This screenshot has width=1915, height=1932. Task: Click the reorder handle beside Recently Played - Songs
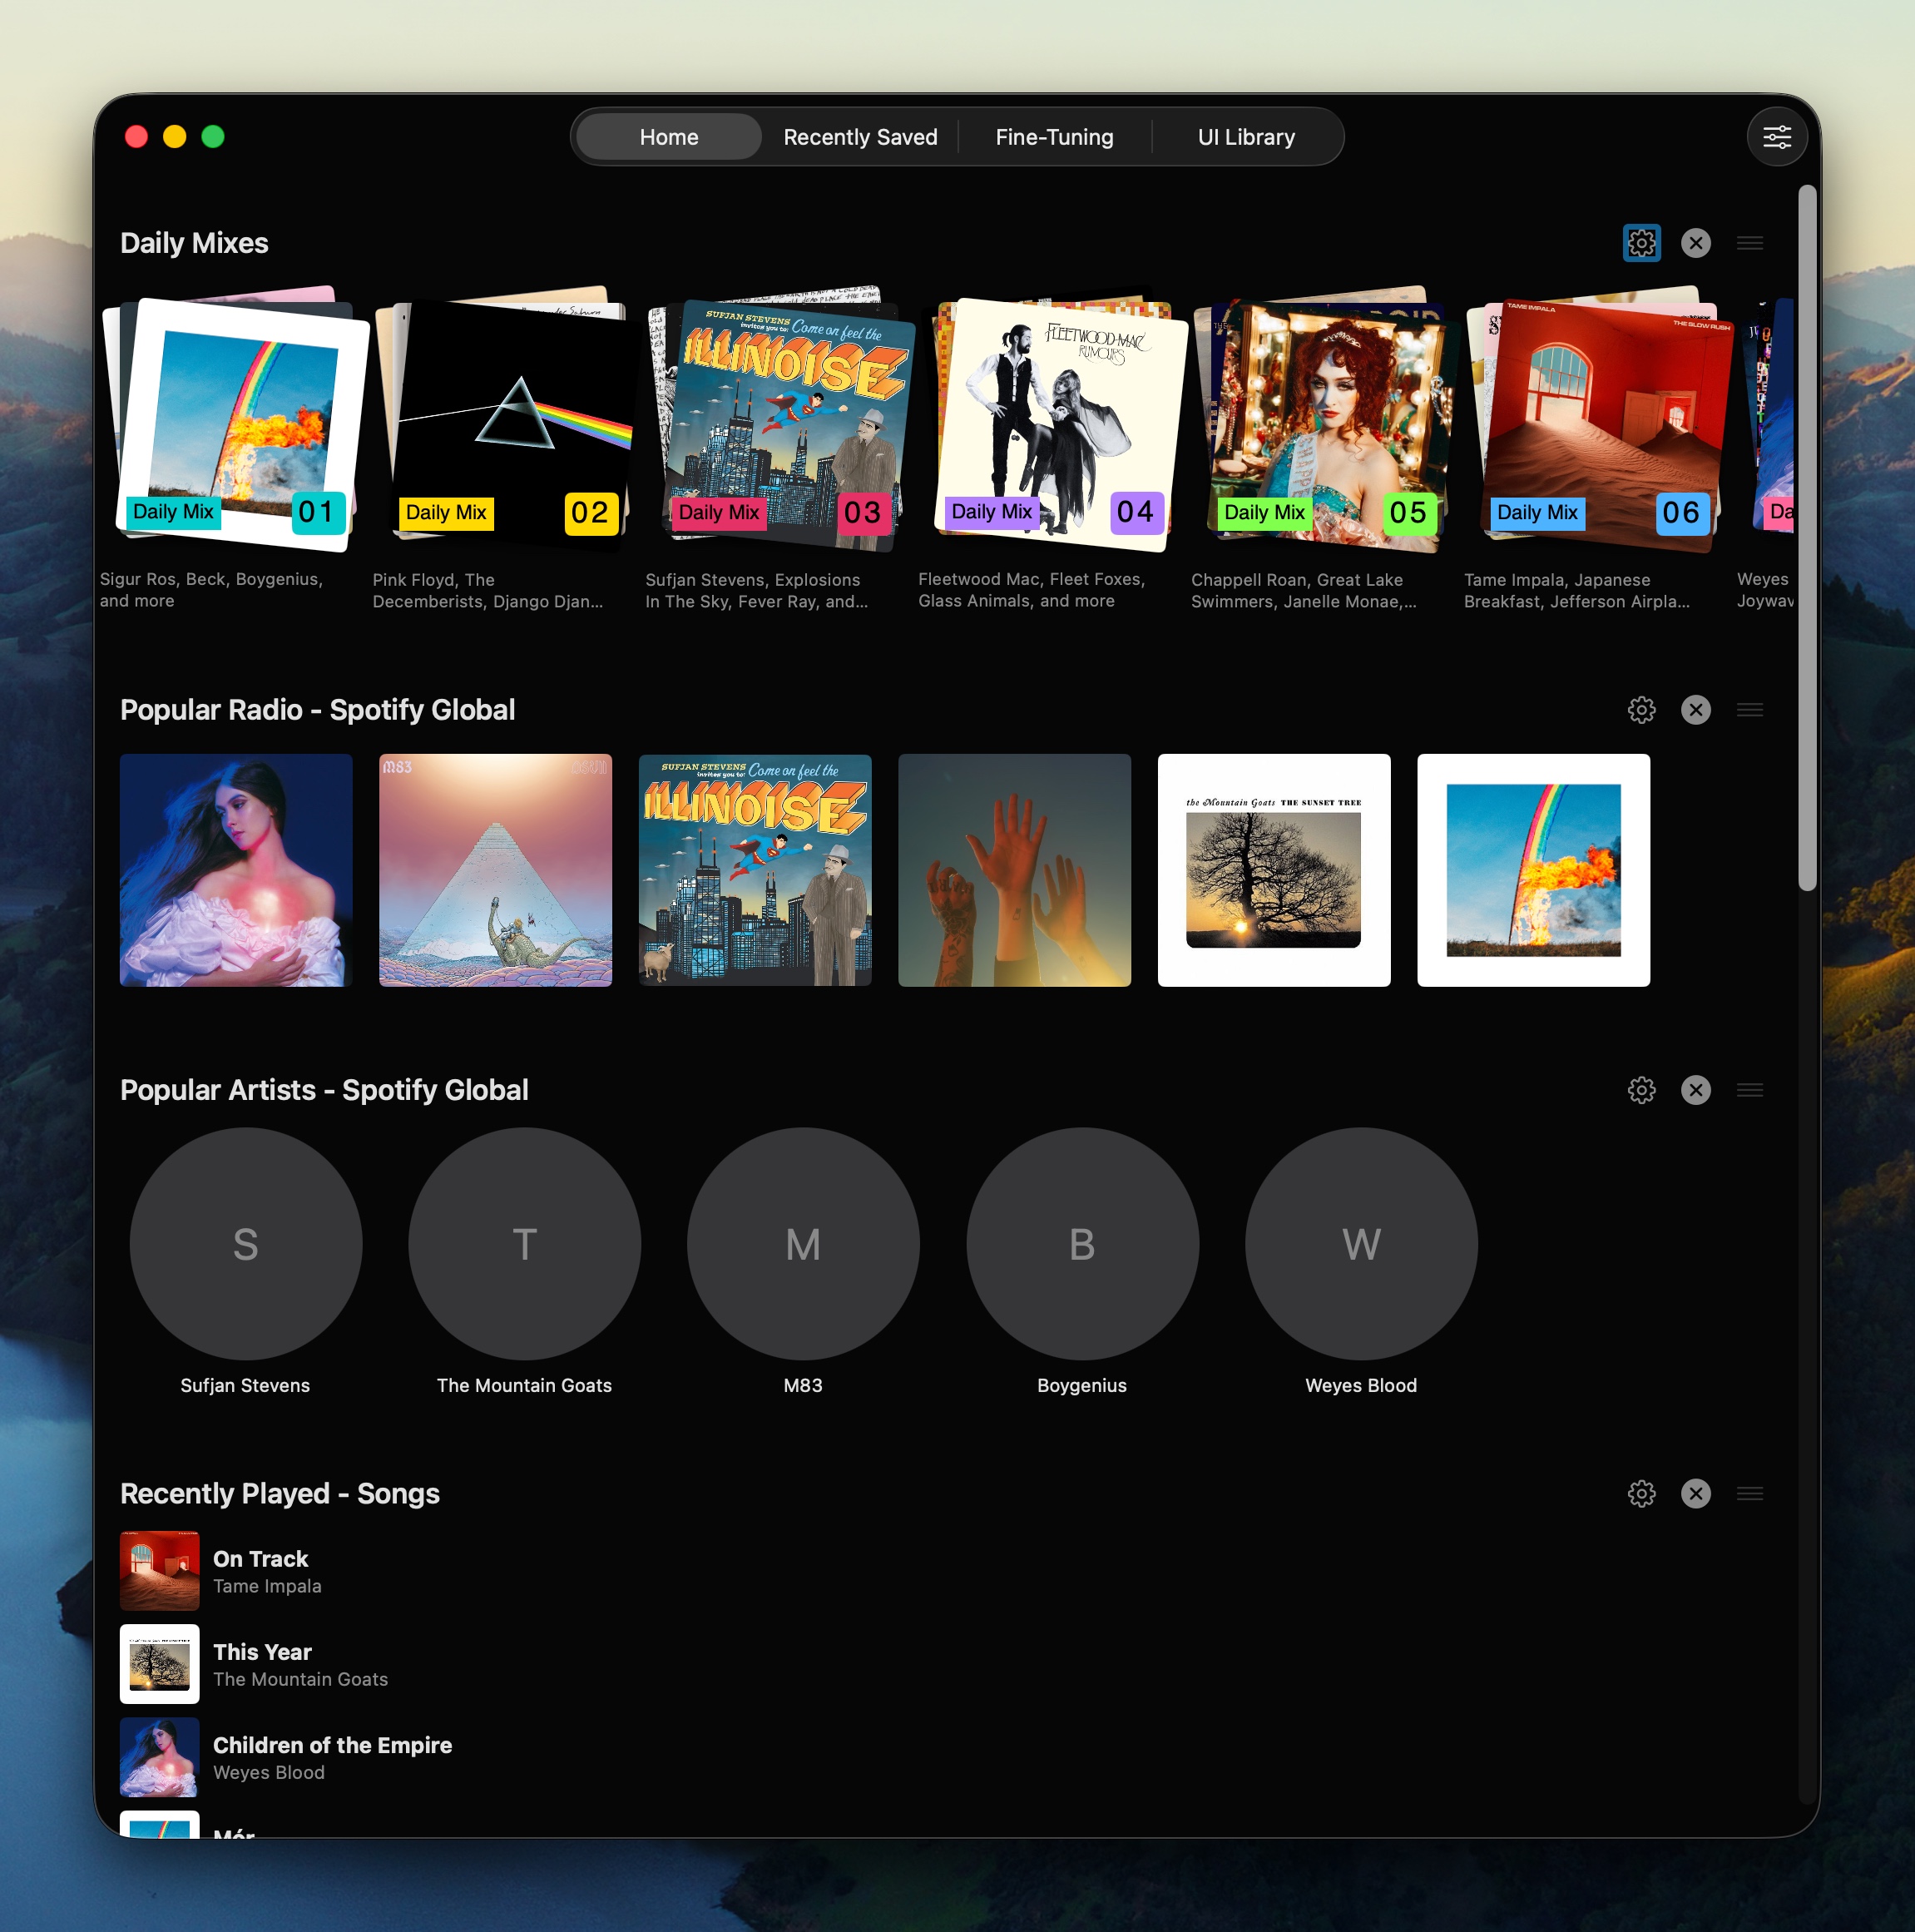click(1750, 1493)
